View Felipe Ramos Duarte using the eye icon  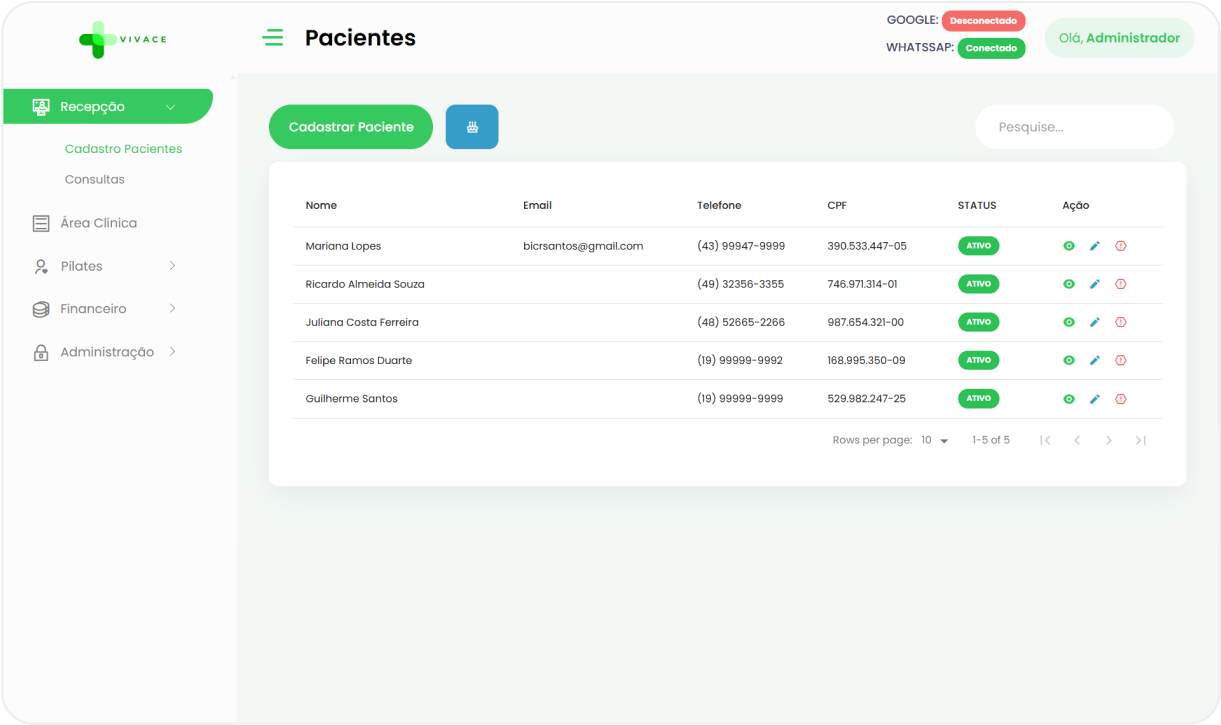[1068, 360]
